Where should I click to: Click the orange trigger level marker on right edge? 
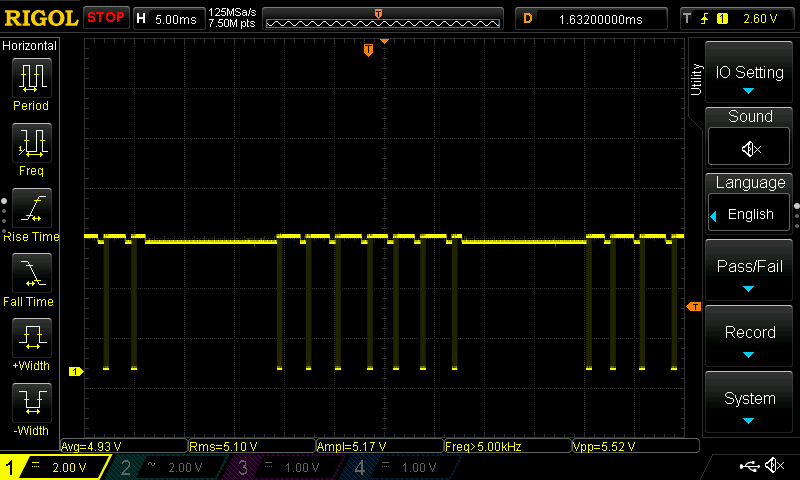pyautogui.click(x=695, y=306)
